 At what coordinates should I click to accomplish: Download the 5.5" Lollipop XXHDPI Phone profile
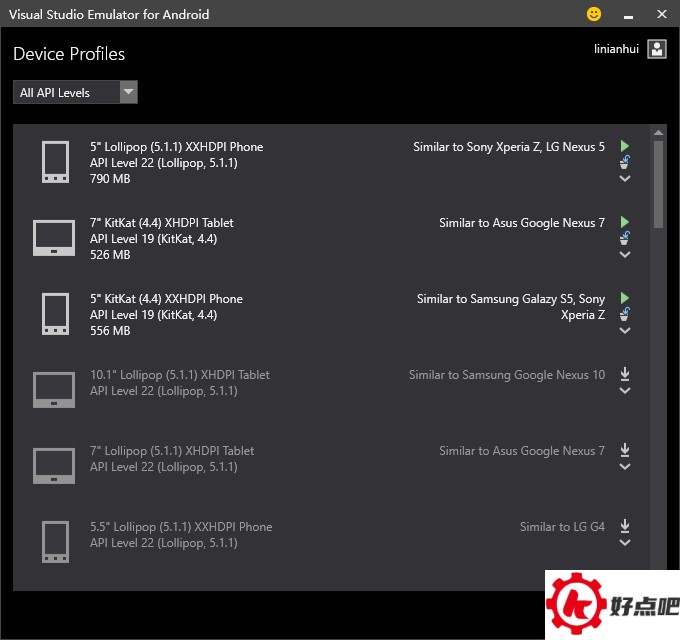coord(625,526)
